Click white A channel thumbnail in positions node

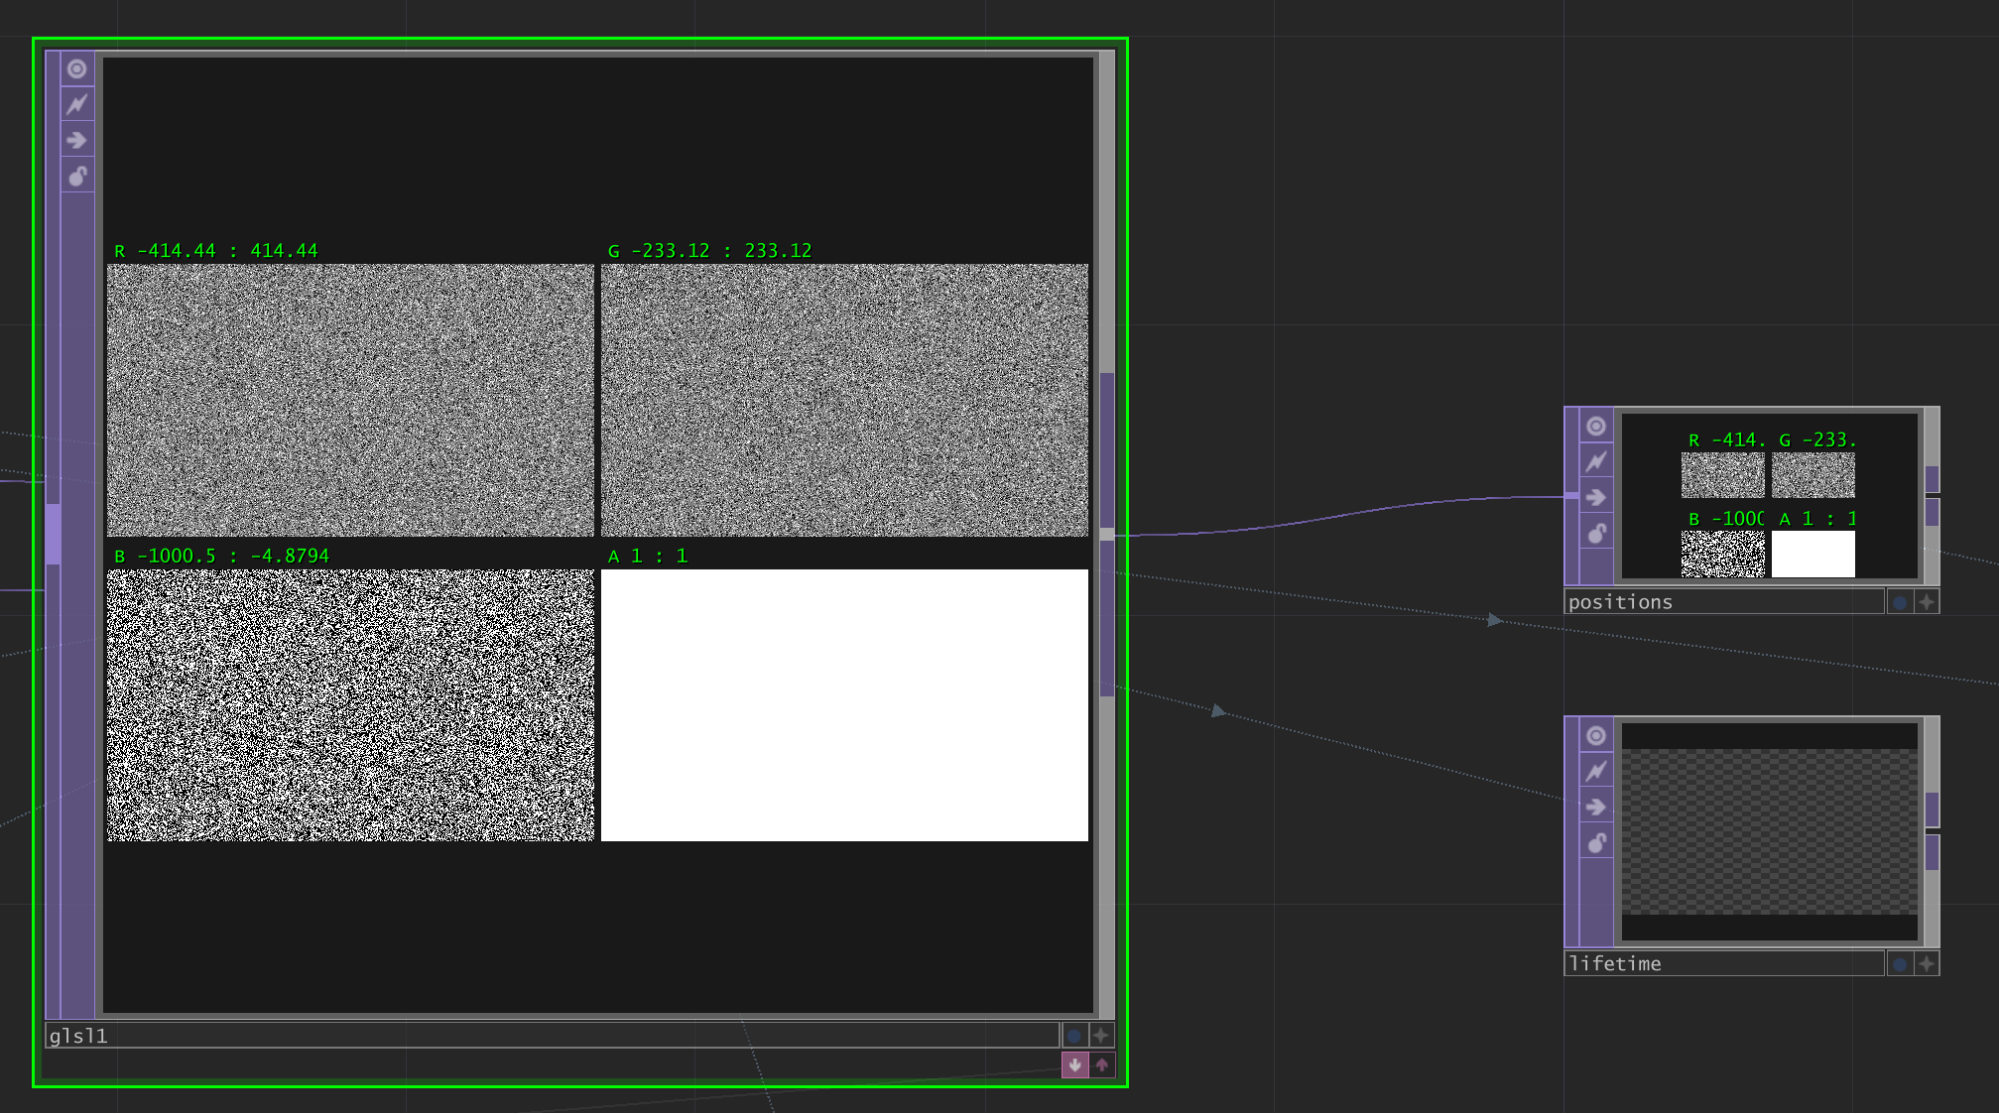(1813, 554)
